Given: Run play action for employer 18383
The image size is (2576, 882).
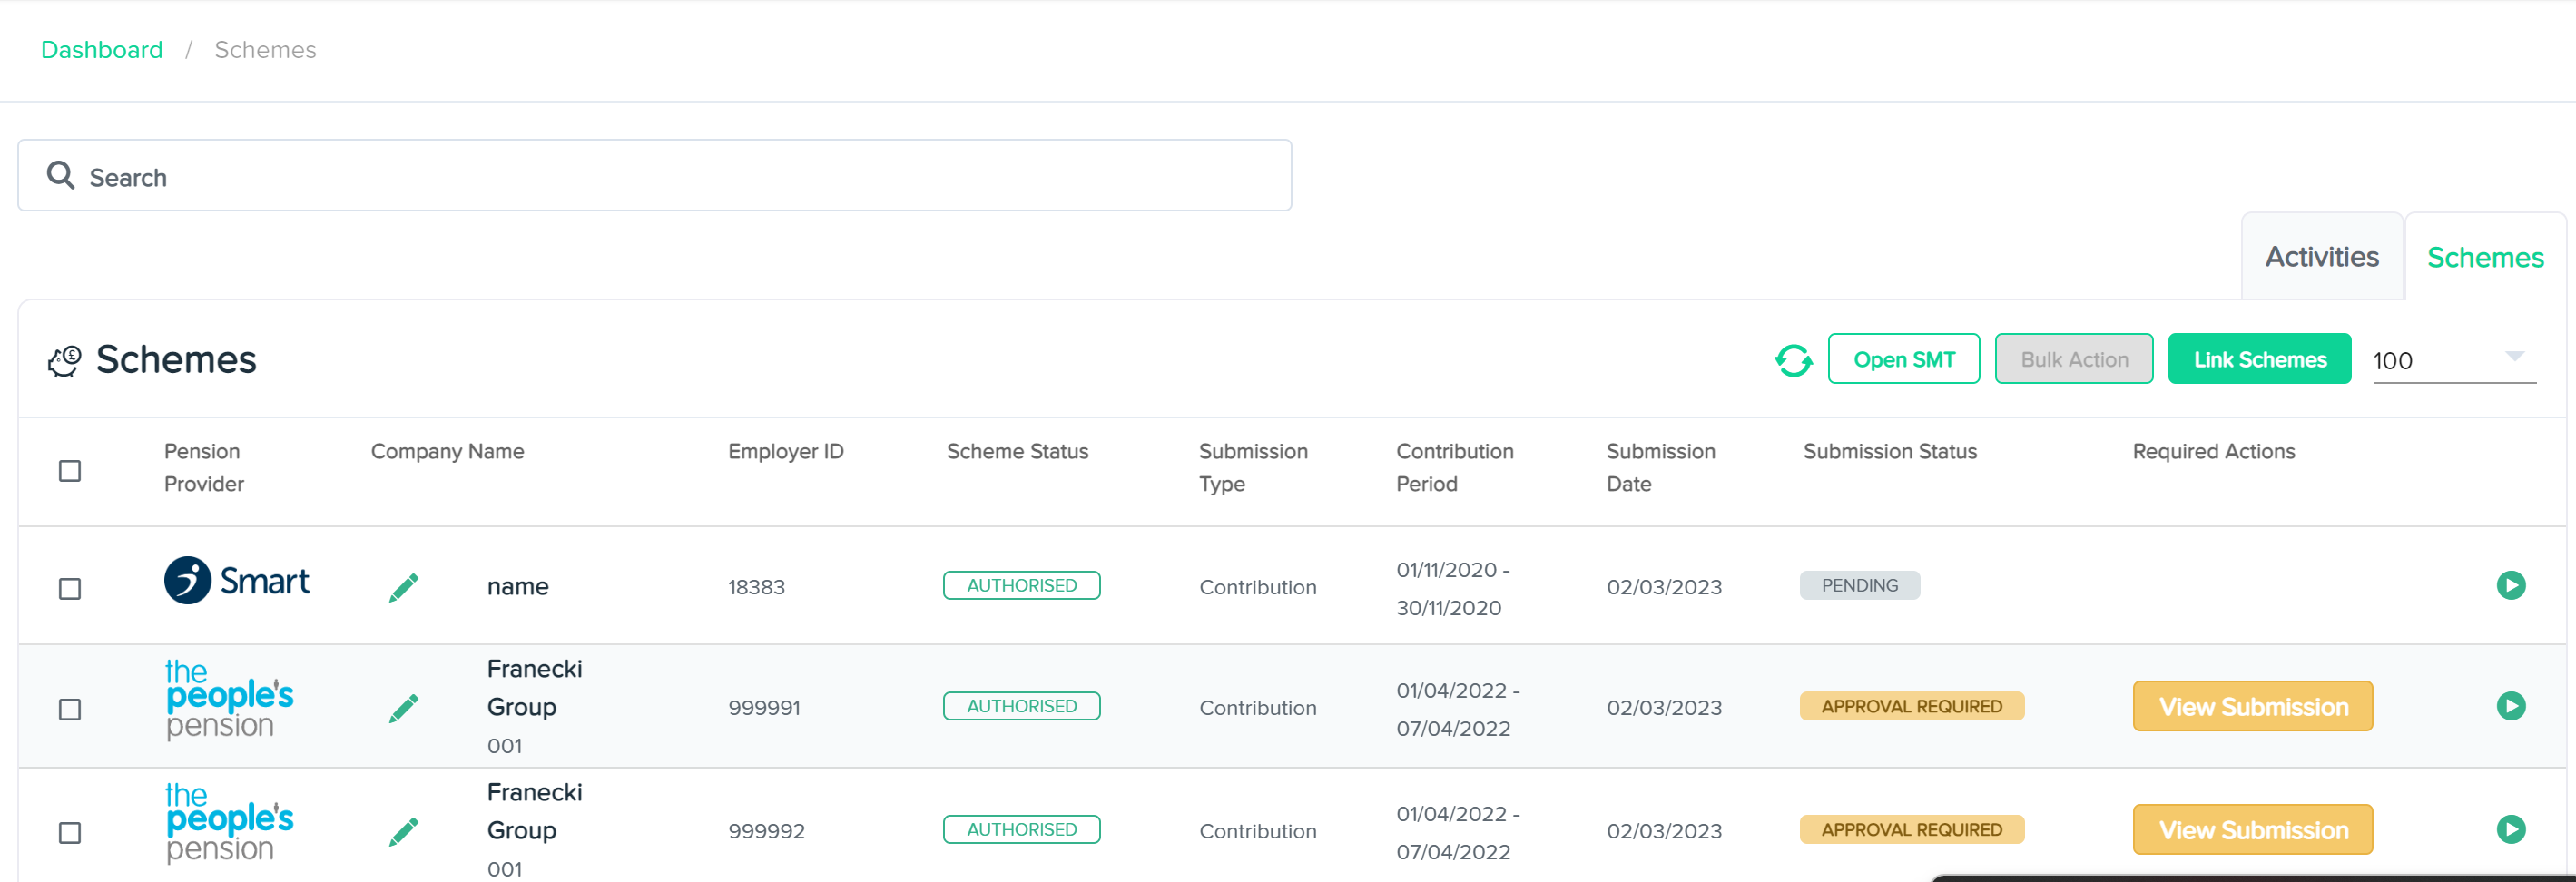Looking at the screenshot, I should [x=2510, y=585].
